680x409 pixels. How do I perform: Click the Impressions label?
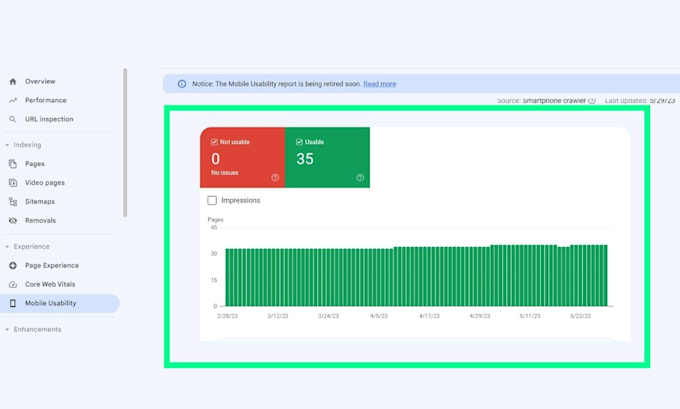(x=241, y=200)
